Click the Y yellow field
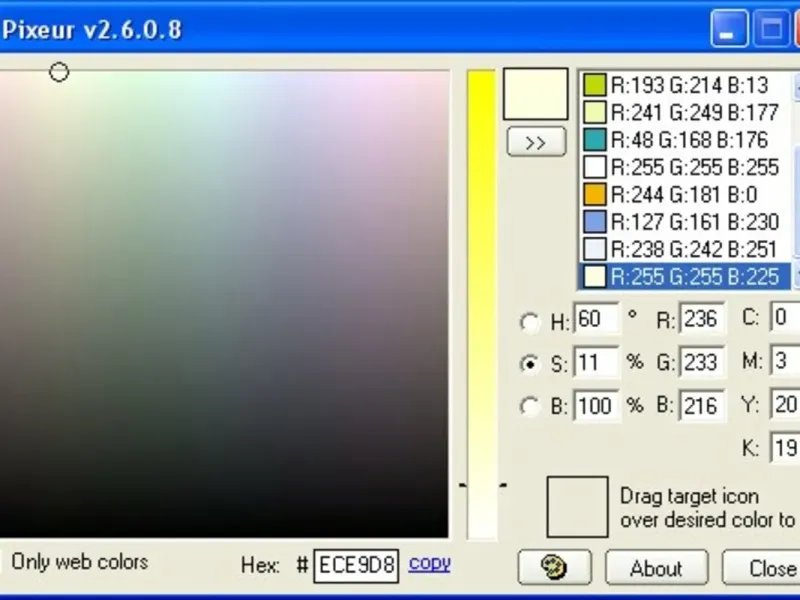 point(785,404)
